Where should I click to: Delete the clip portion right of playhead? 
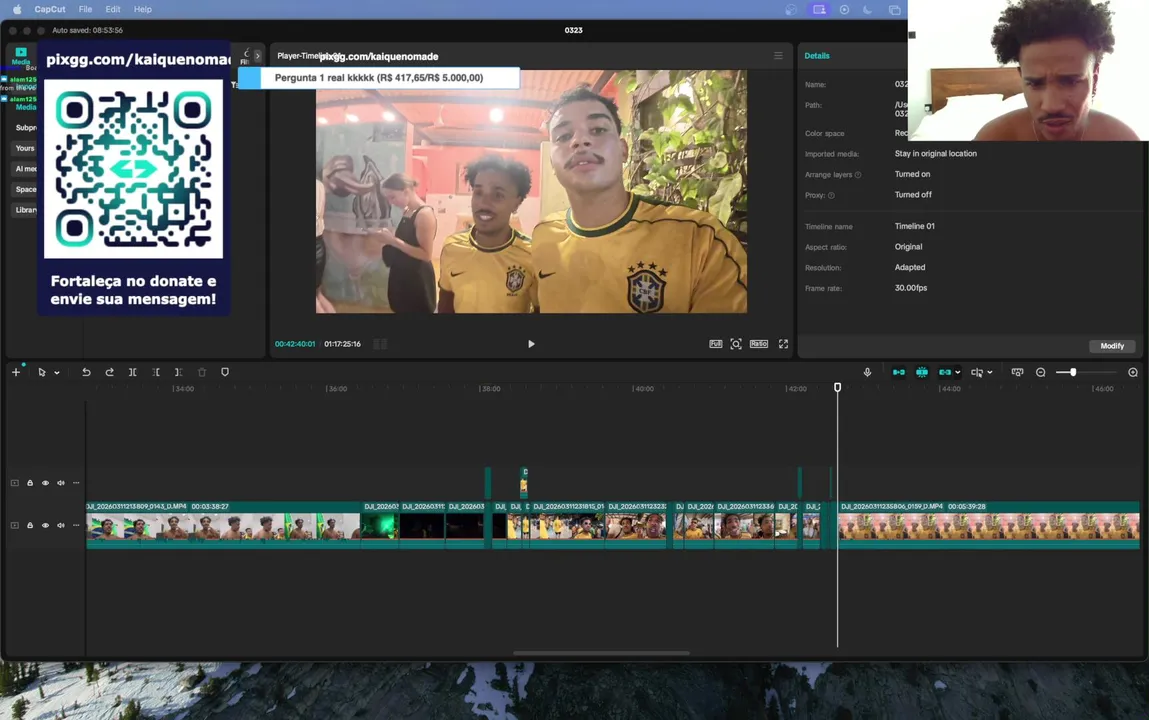(178, 372)
